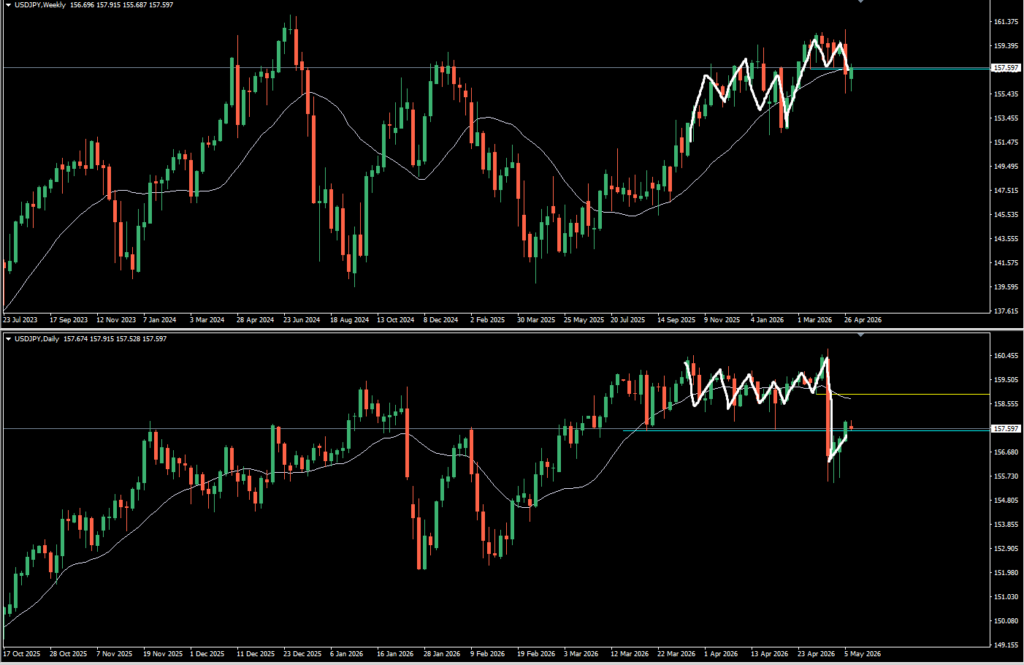
Task: Click the 149.155 level on Daily price scale
Action: pyautogui.click(x=1007, y=645)
